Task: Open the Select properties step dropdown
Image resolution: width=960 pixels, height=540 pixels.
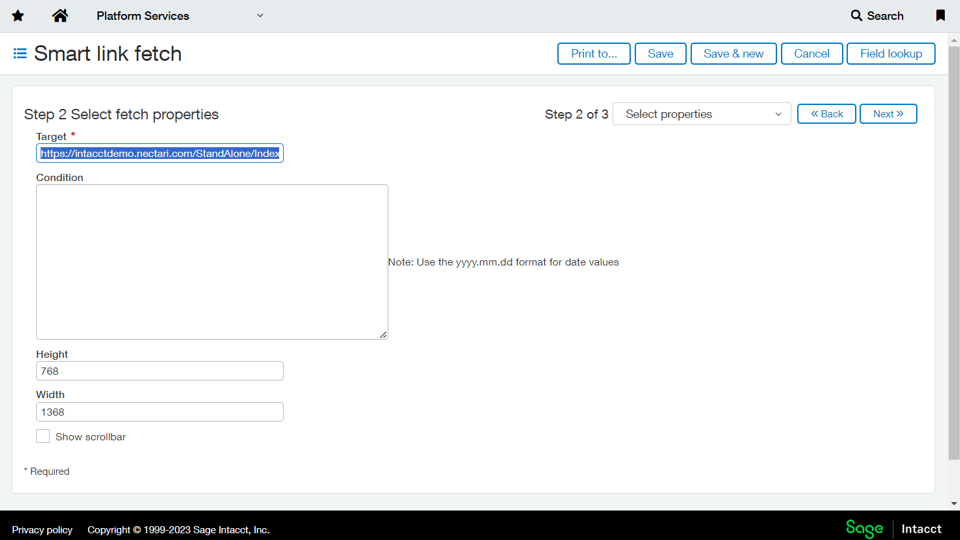Action: (x=702, y=114)
